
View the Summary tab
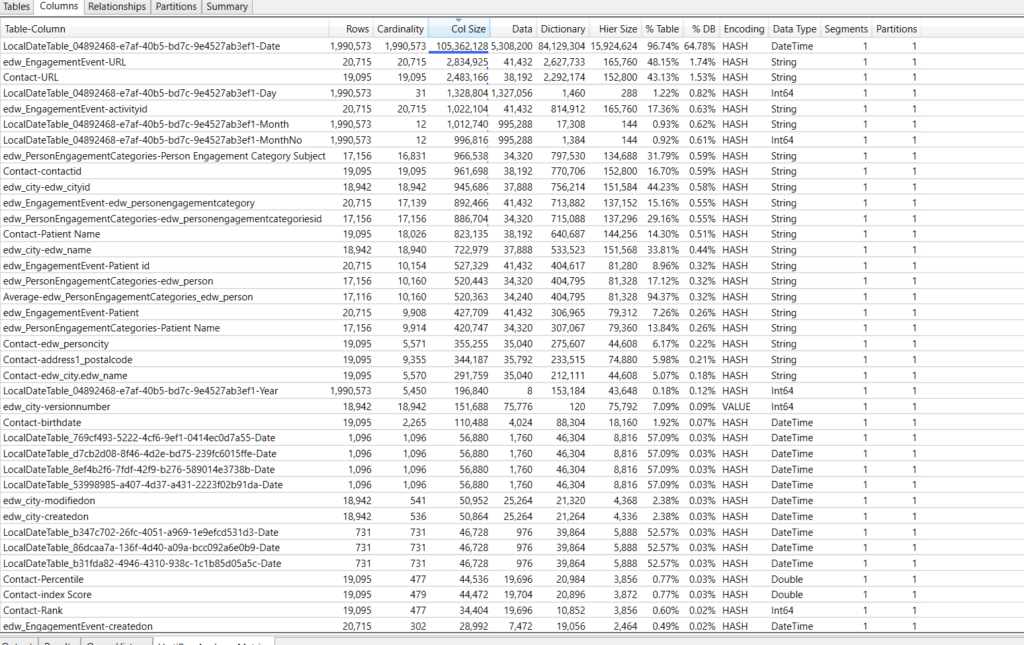pos(226,7)
